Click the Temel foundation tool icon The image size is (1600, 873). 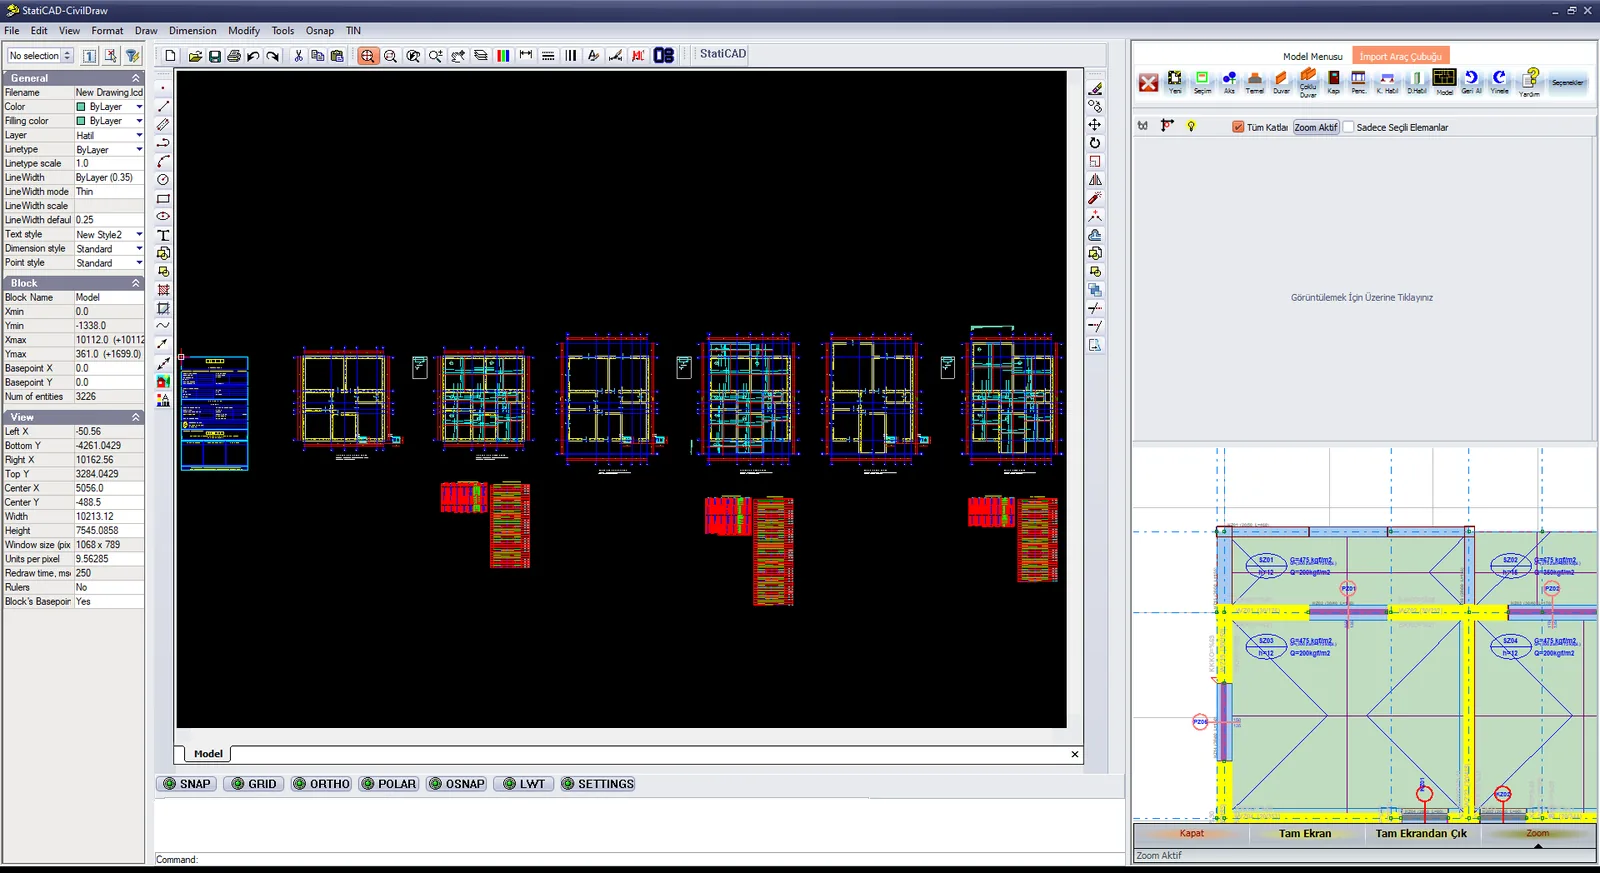(1254, 82)
